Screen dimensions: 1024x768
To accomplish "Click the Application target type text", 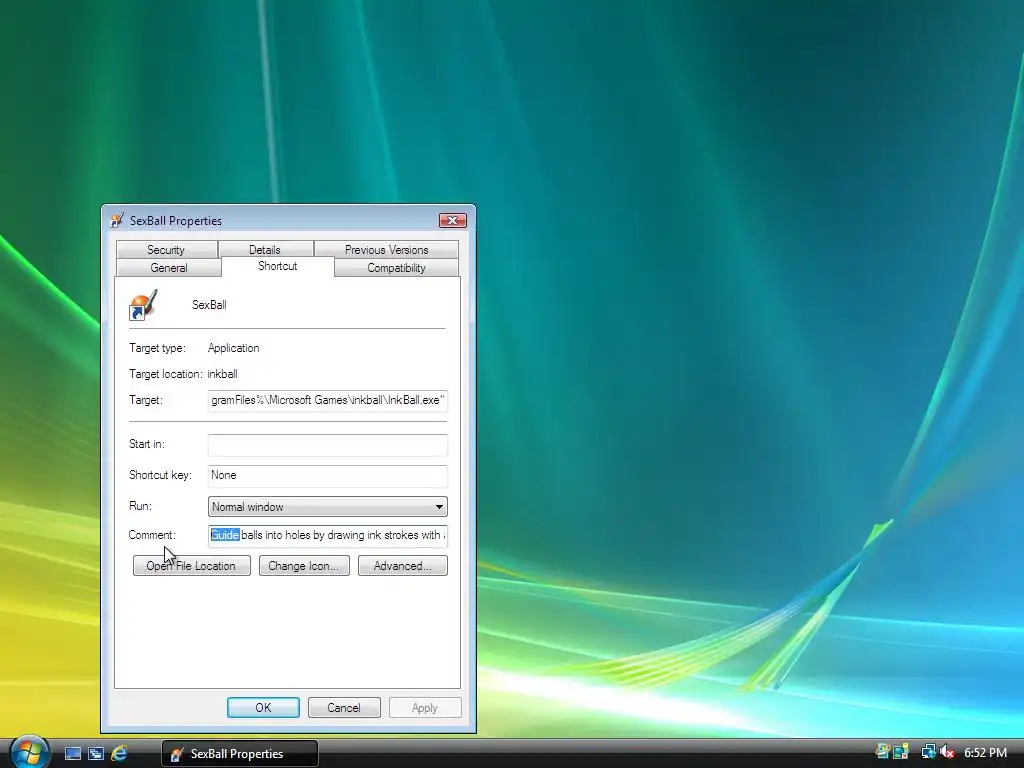I will [x=233, y=348].
